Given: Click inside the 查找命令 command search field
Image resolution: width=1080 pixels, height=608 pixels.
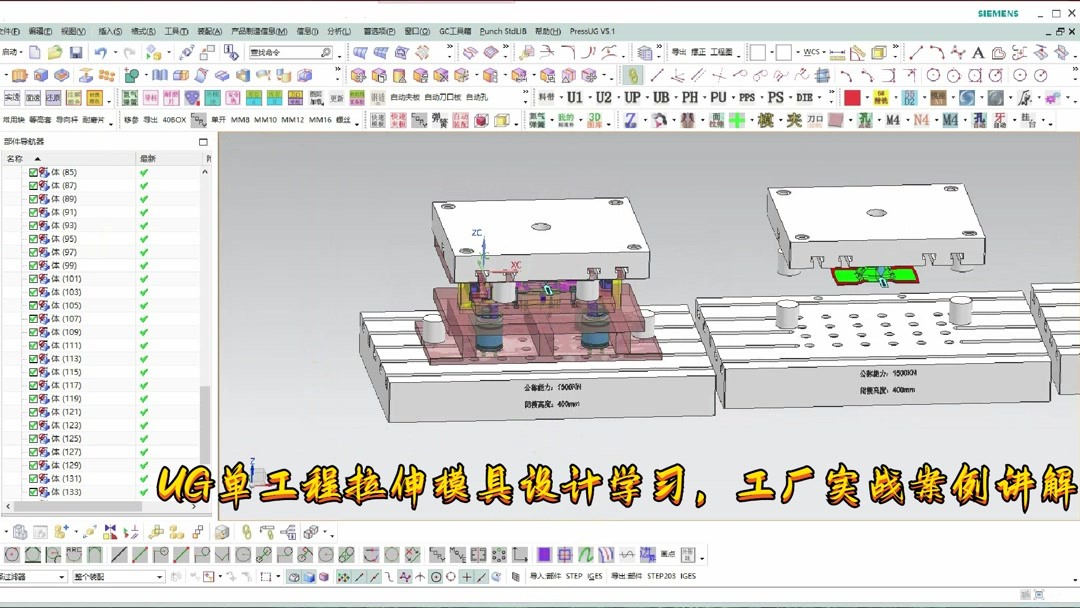Looking at the screenshot, I should click(290, 52).
